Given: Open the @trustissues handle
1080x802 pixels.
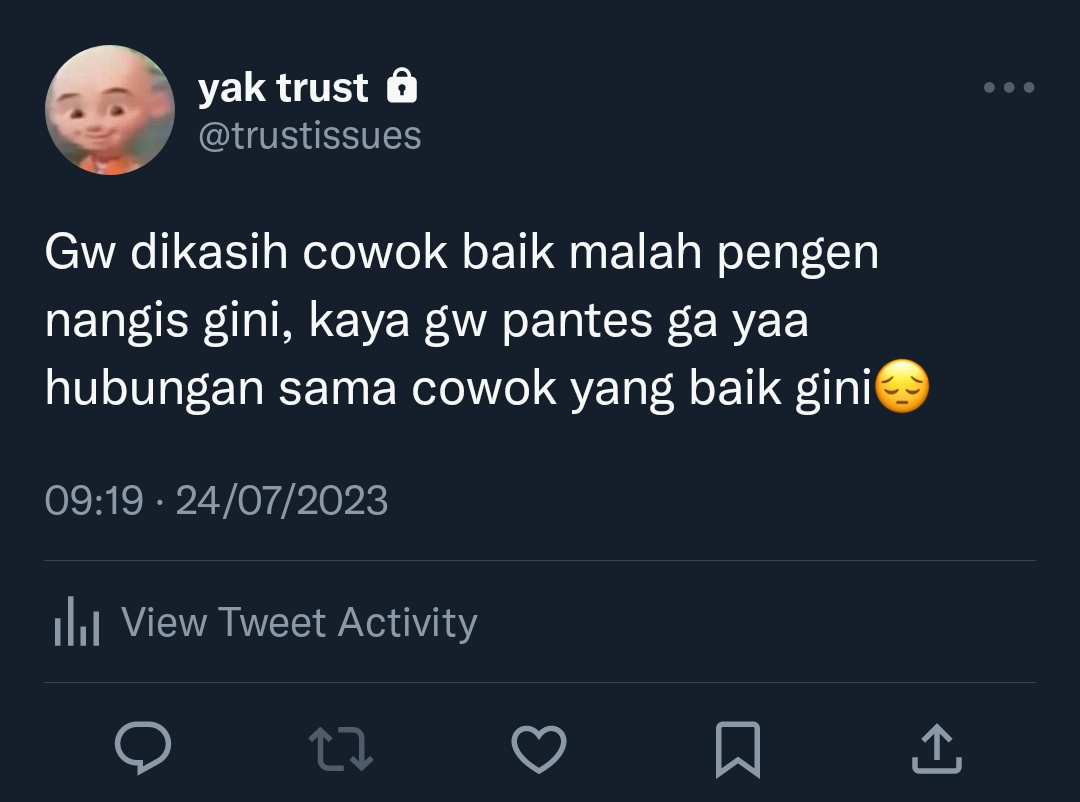Looking at the screenshot, I should coord(310,135).
